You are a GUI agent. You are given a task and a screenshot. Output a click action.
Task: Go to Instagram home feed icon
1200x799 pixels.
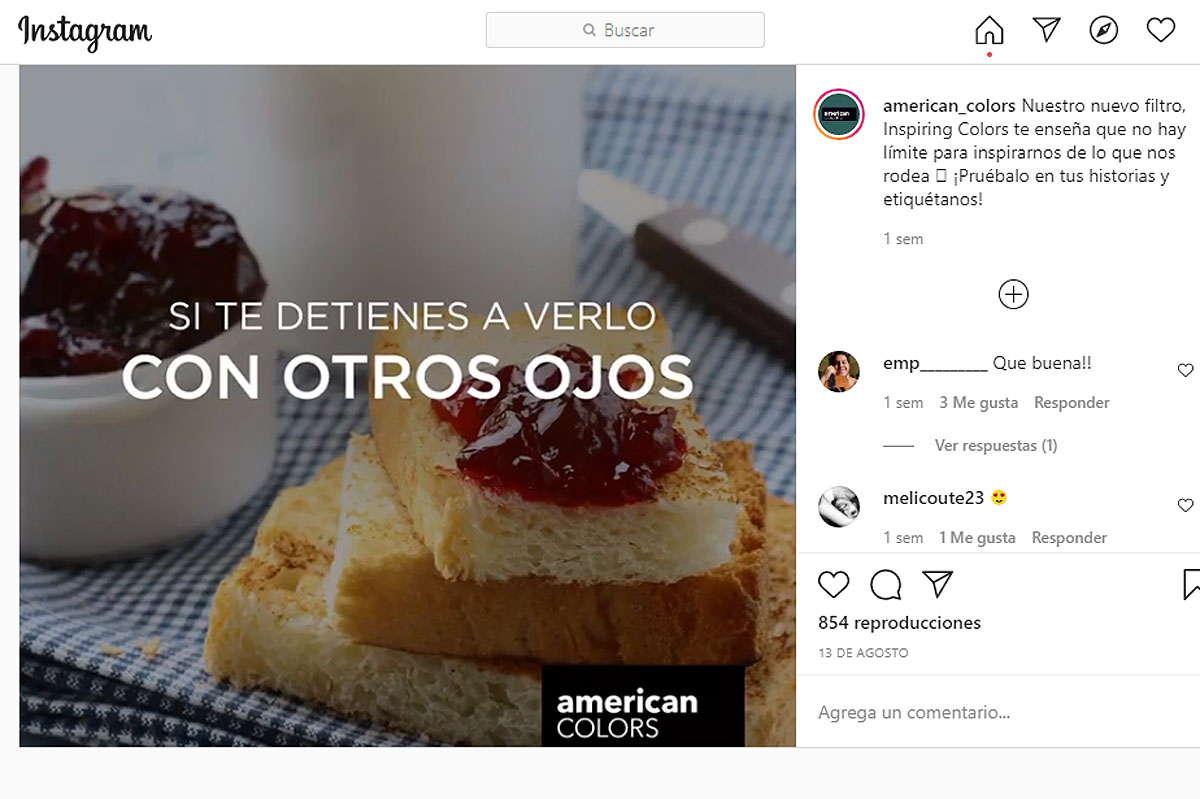coord(989,30)
